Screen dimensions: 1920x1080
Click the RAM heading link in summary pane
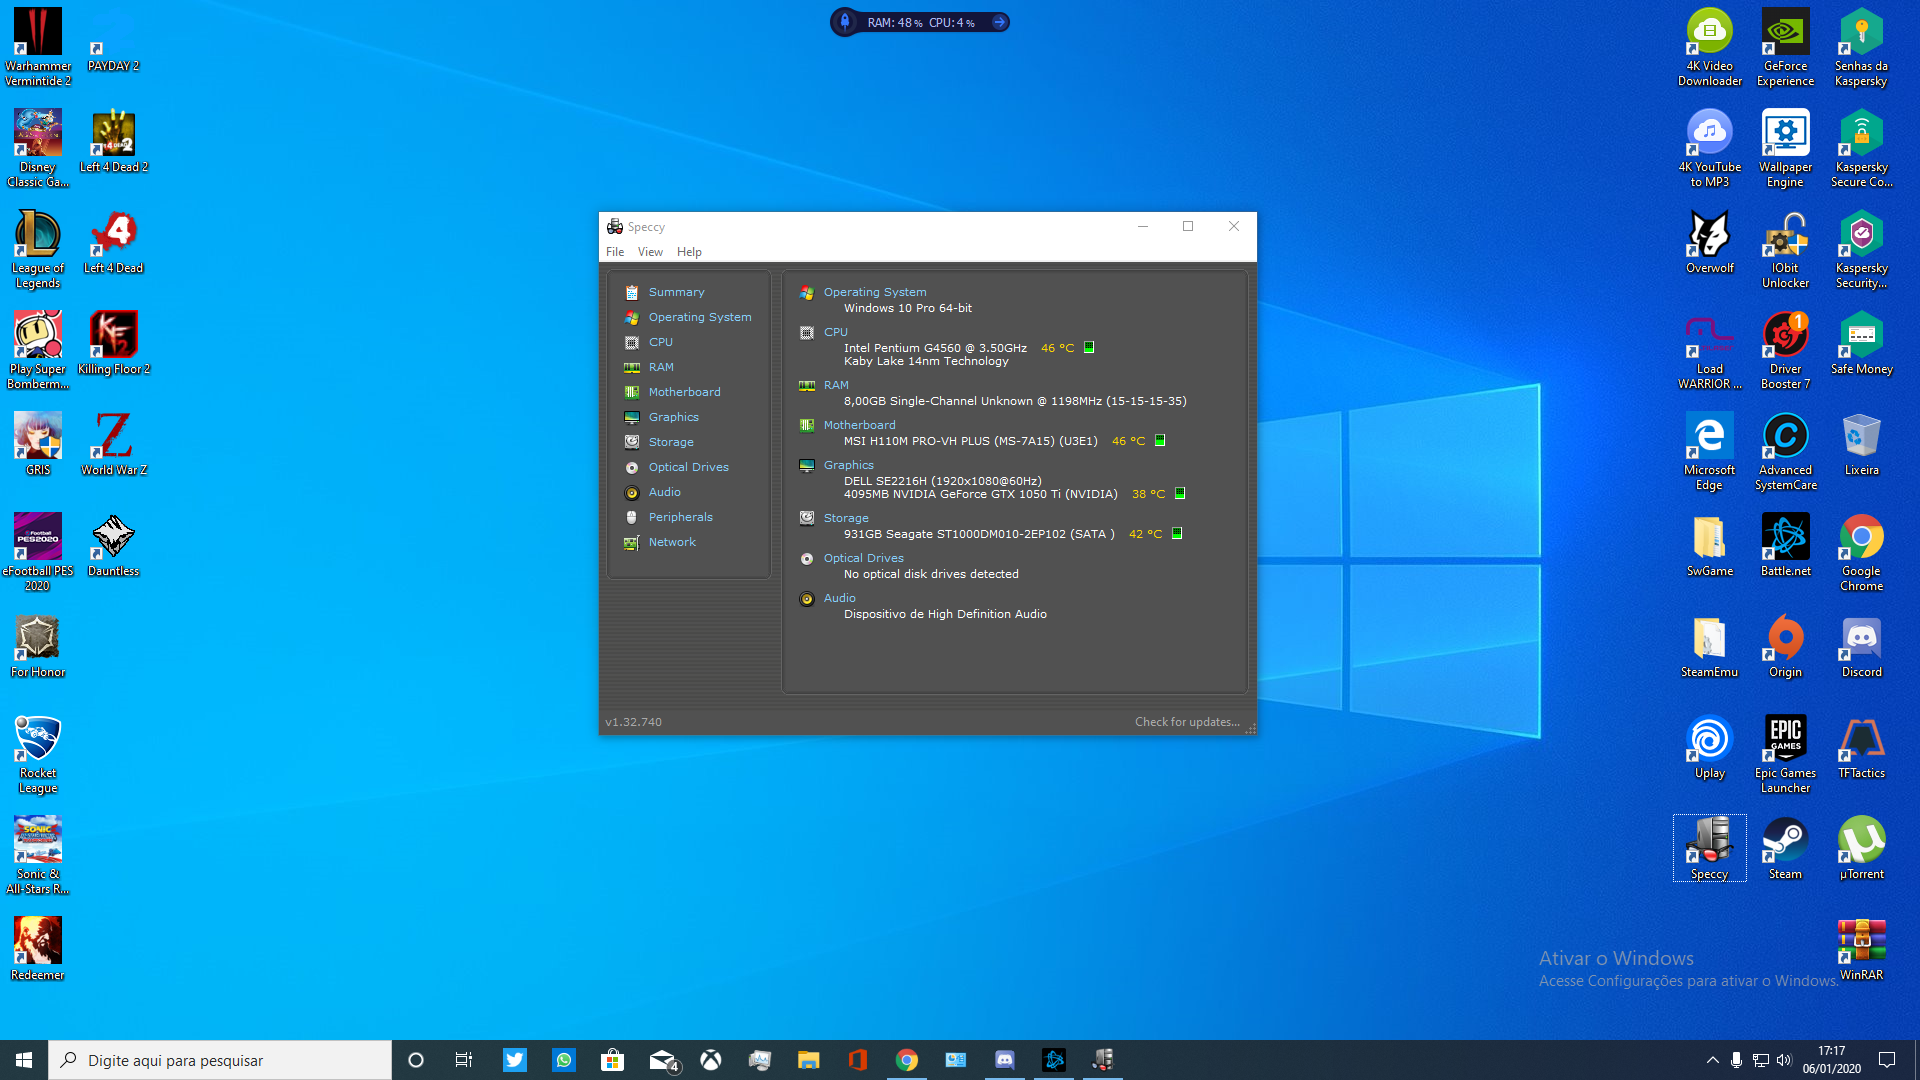836,385
